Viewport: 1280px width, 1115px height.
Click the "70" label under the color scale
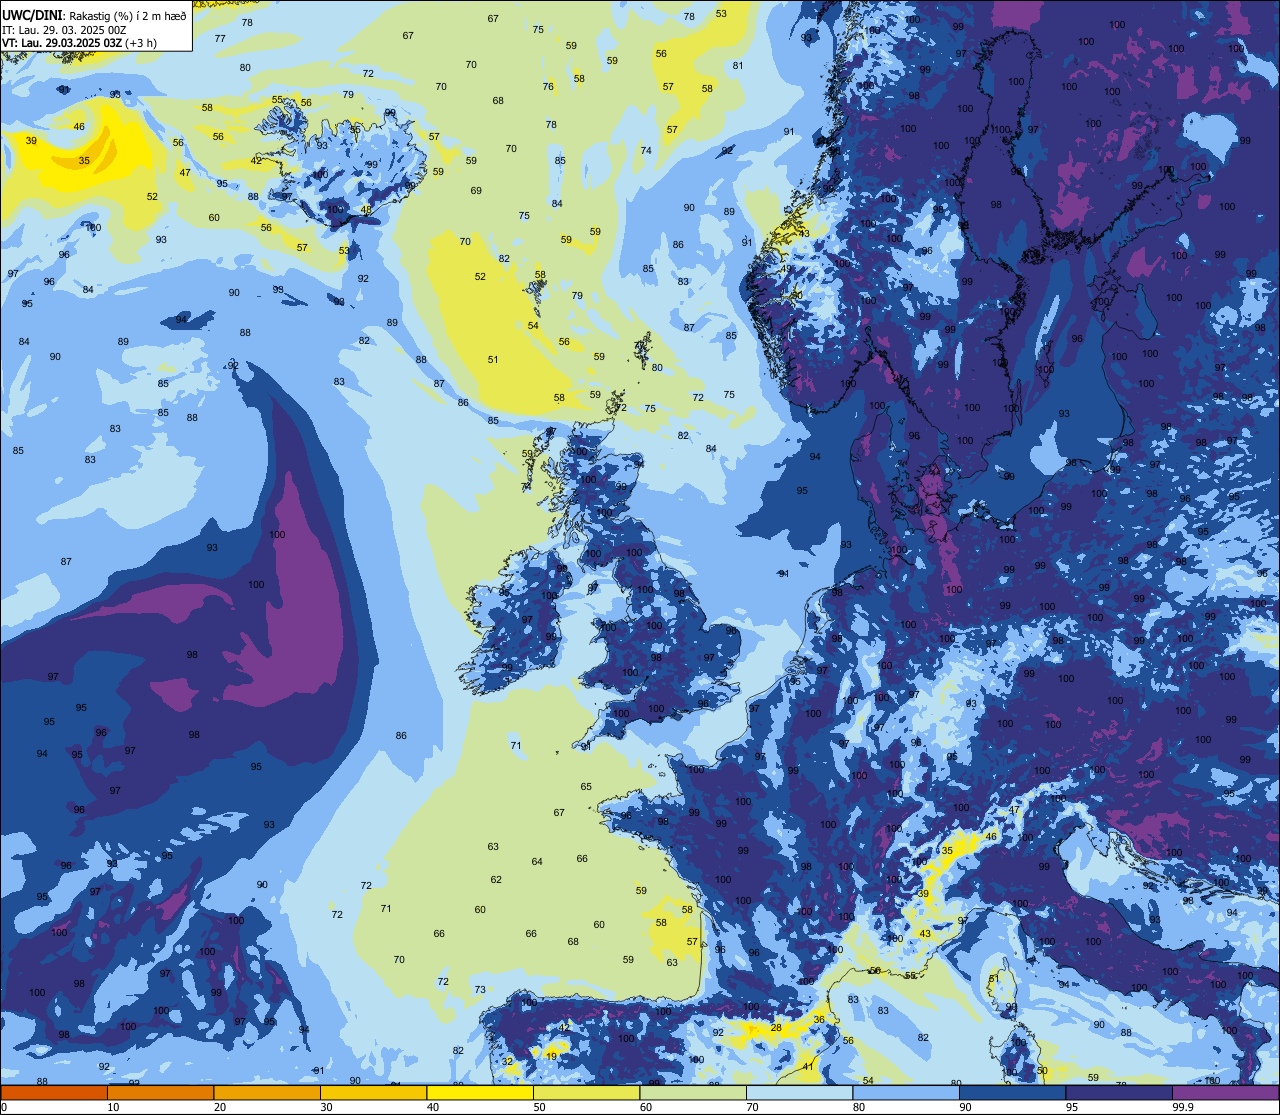(752, 1107)
